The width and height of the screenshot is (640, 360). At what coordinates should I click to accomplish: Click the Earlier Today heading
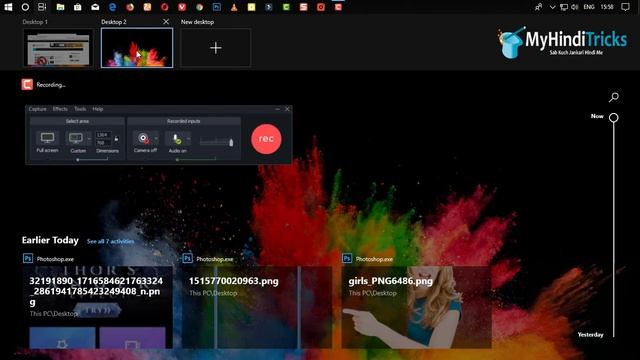pyautogui.click(x=50, y=240)
